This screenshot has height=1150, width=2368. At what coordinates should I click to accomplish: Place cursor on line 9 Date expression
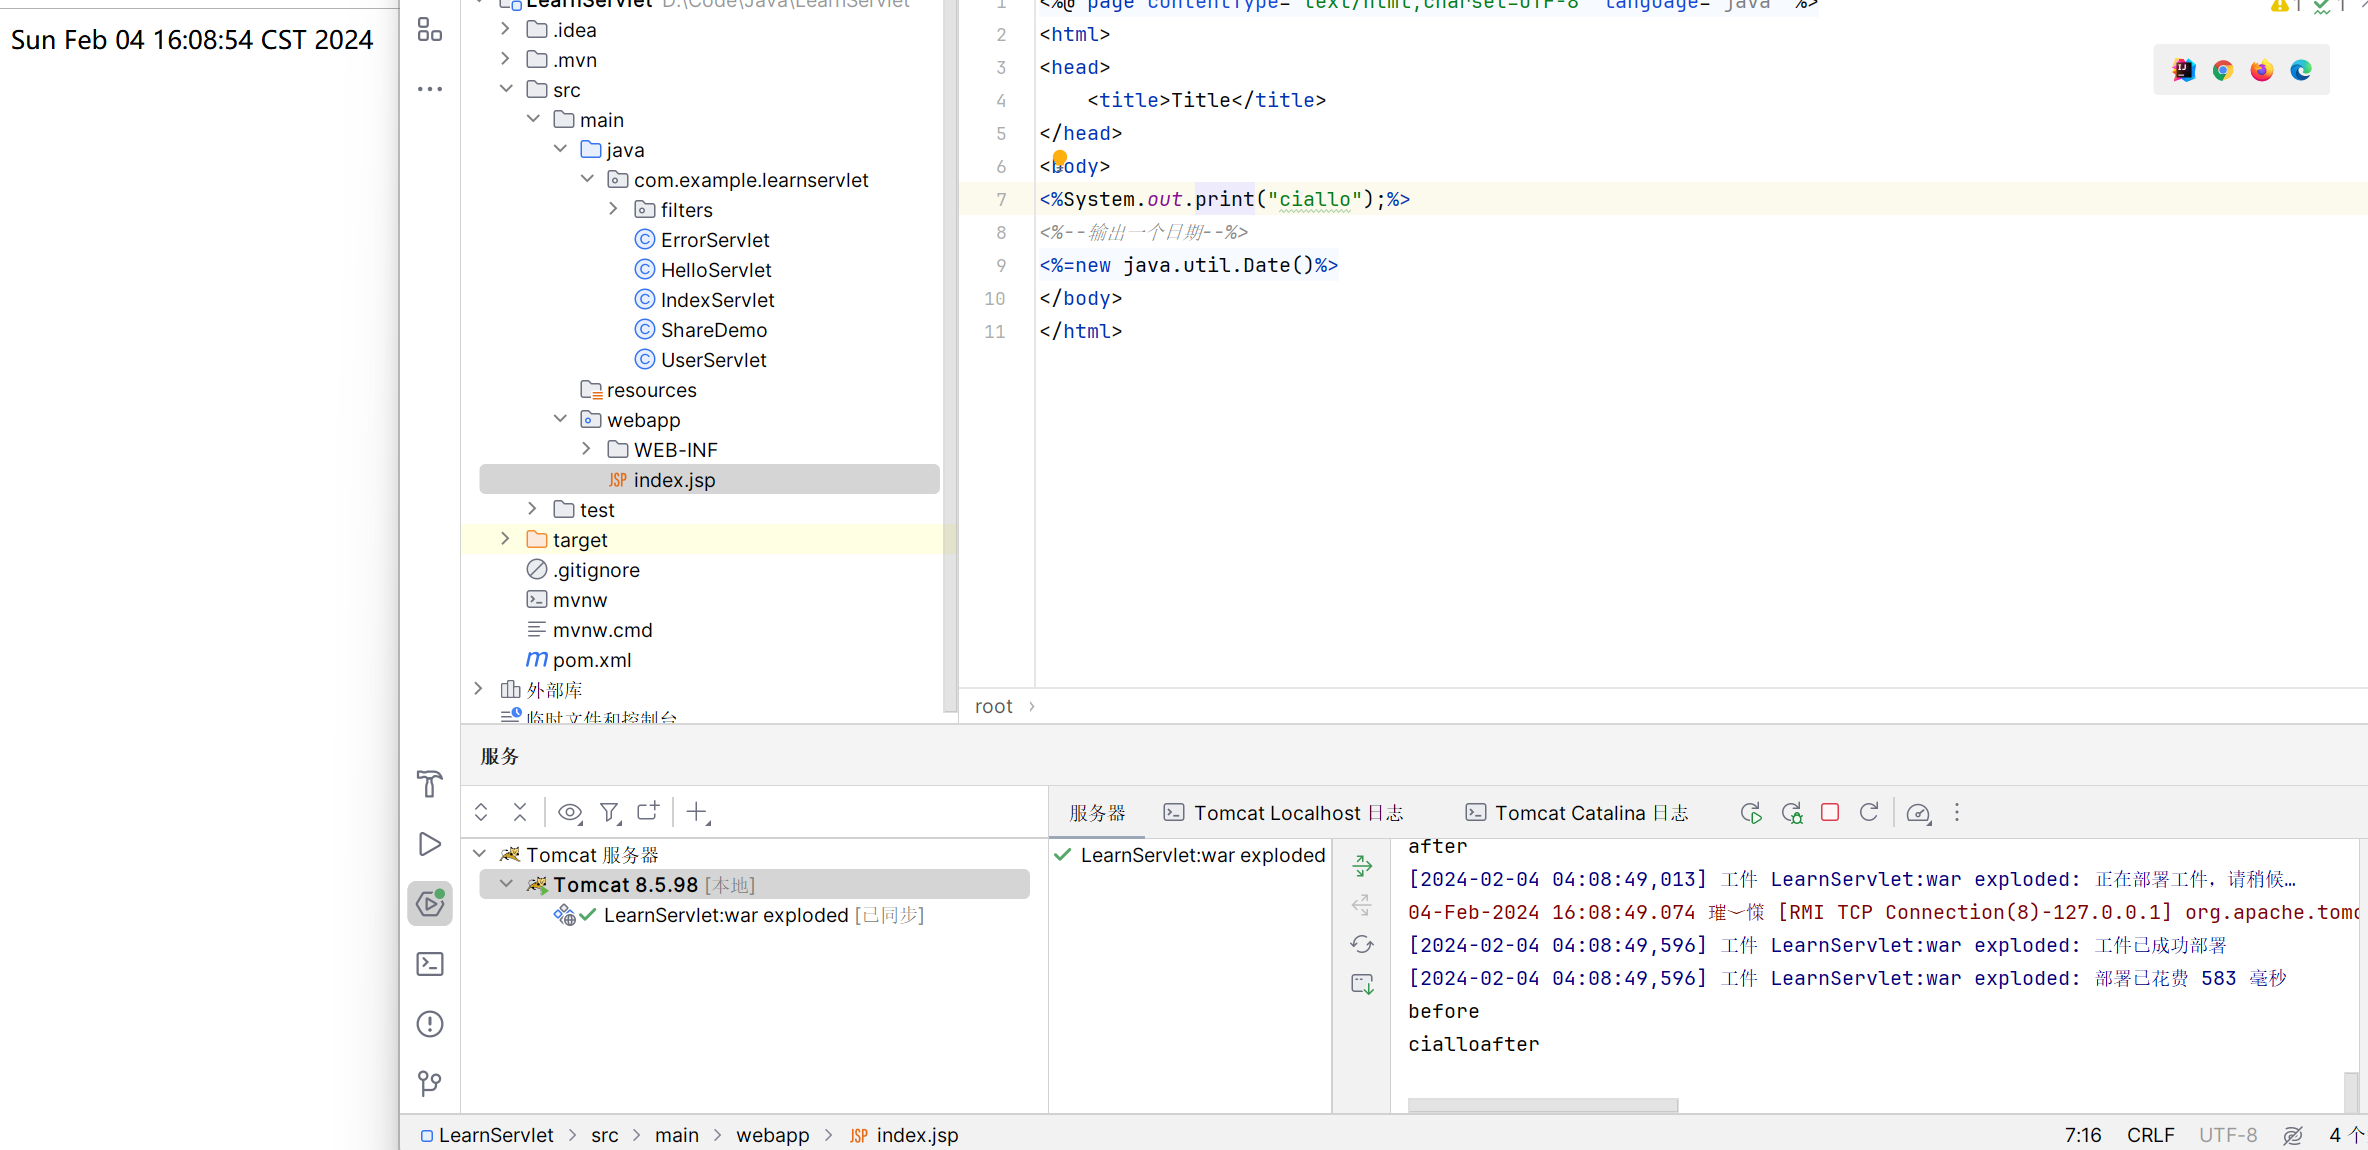pos(1189,265)
